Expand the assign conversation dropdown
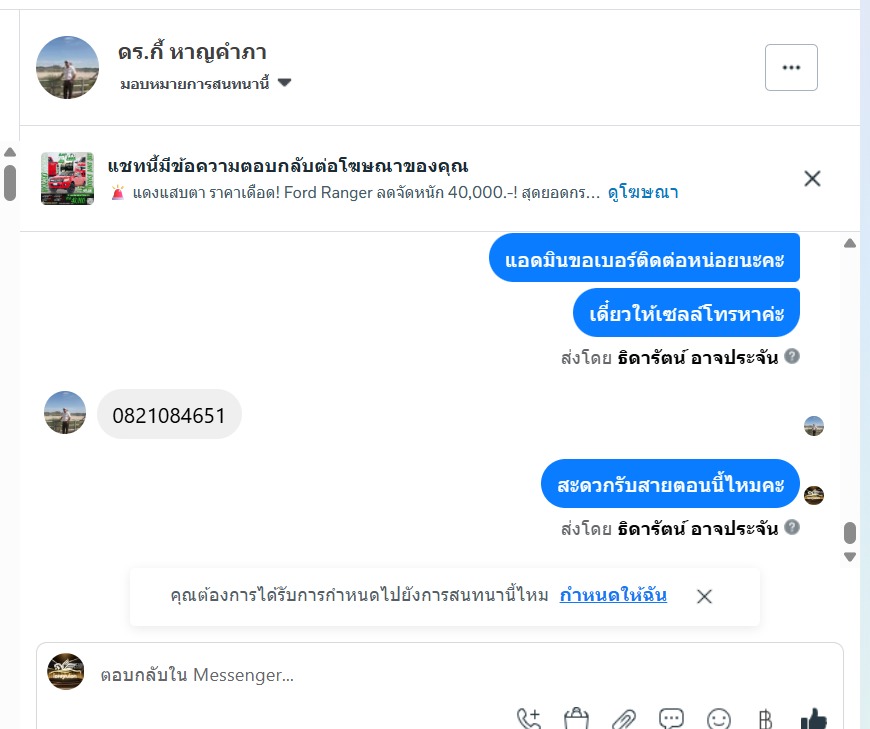The width and height of the screenshot is (870, 729). point(205,84)
